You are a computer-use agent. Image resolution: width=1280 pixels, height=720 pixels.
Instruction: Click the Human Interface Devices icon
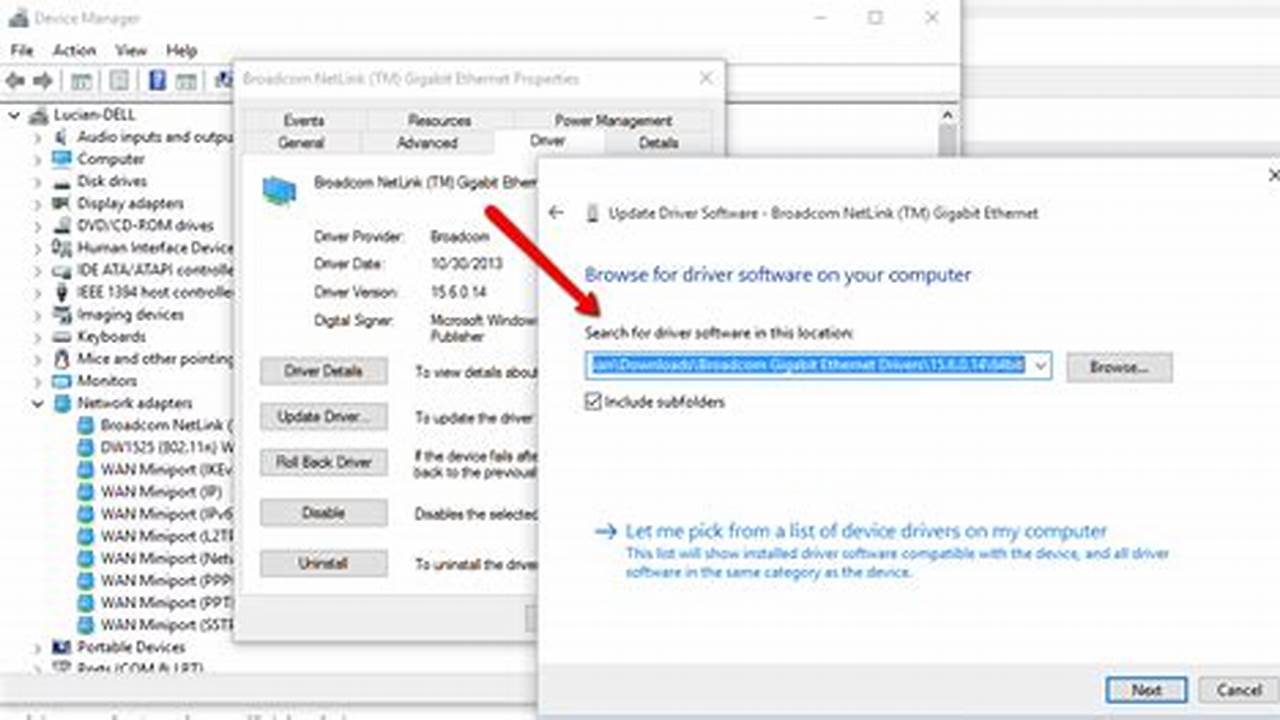point(61,247)
